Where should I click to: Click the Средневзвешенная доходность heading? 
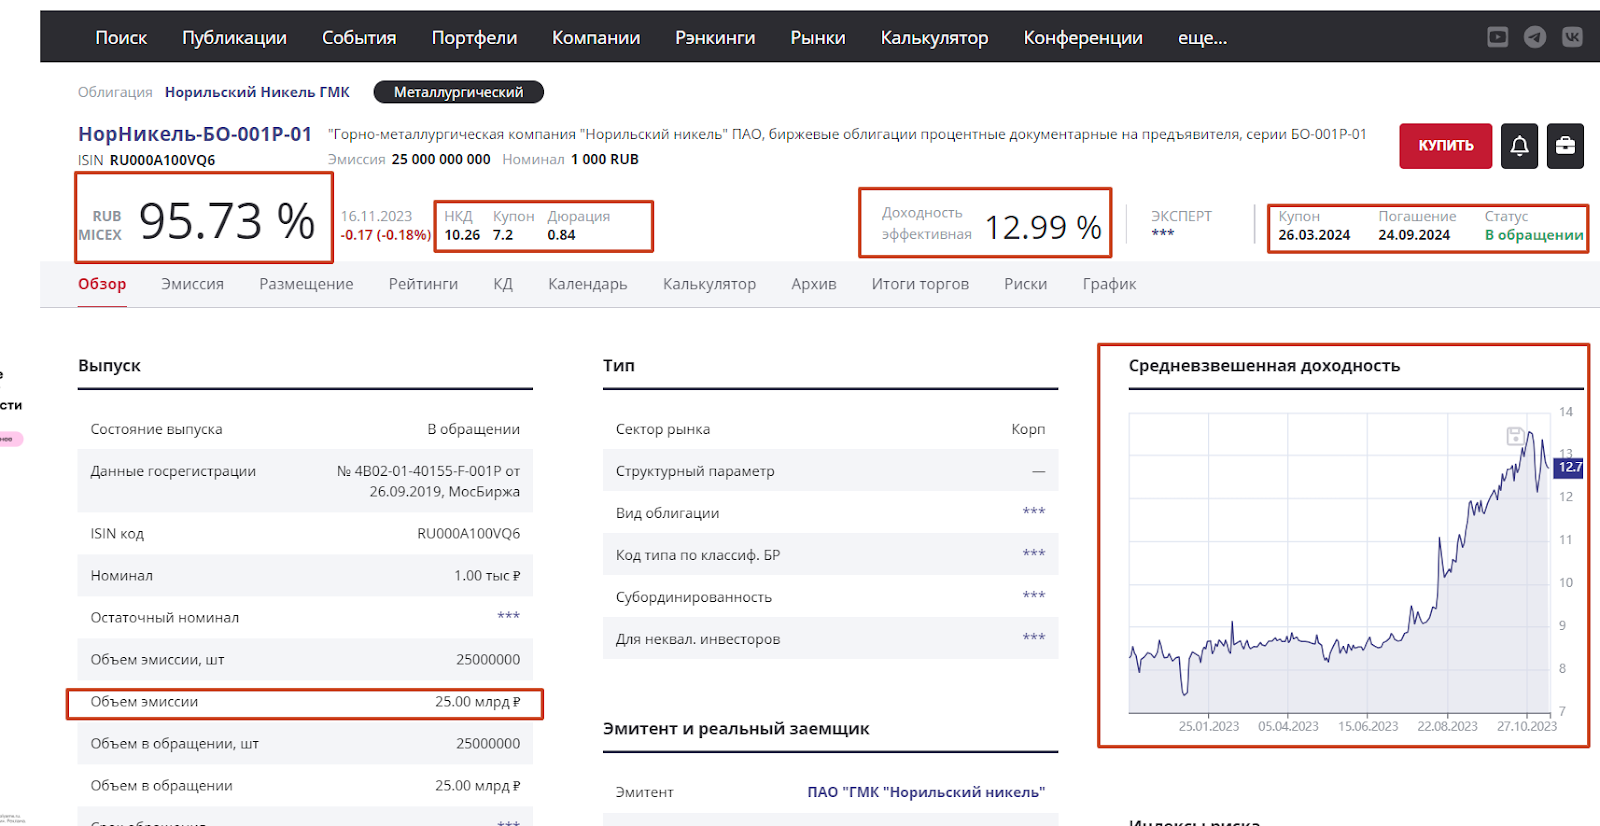coord(1264,366)
